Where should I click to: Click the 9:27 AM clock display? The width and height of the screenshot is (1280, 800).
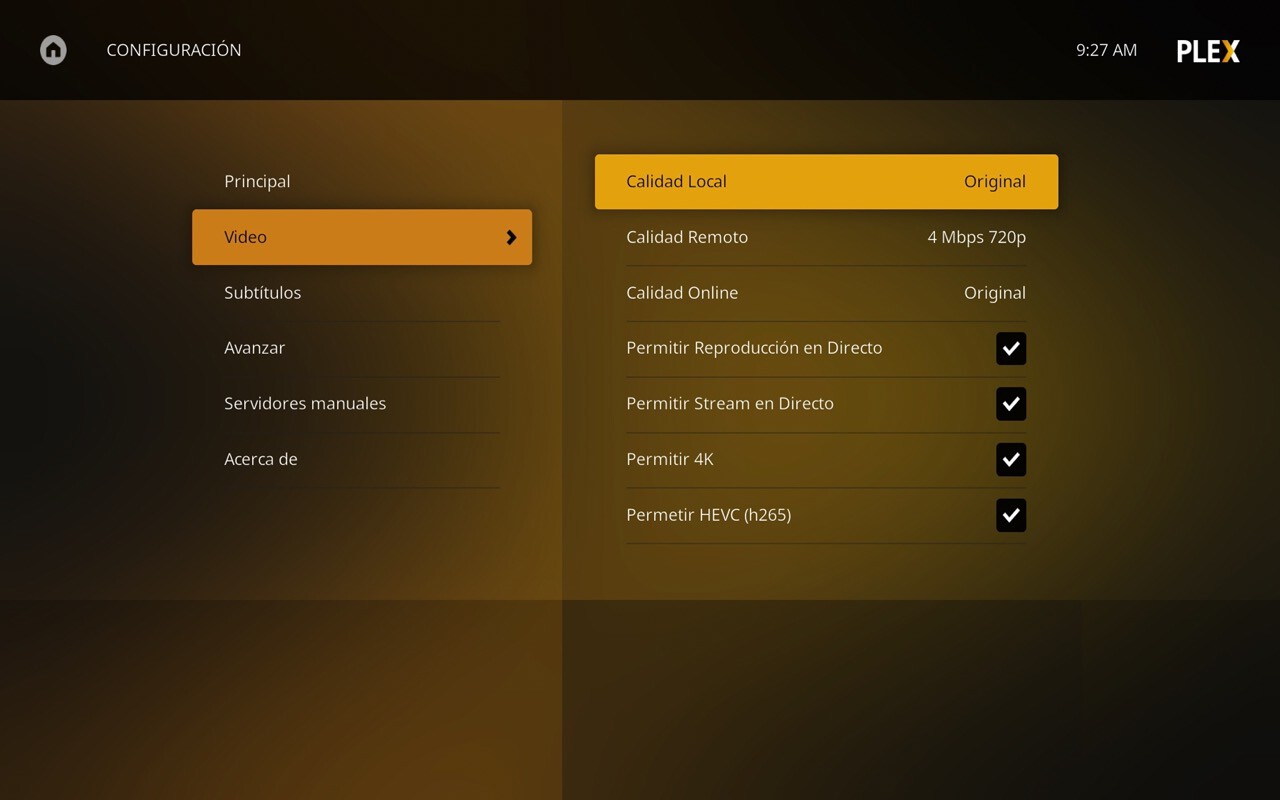click(x=1106, y=49)
